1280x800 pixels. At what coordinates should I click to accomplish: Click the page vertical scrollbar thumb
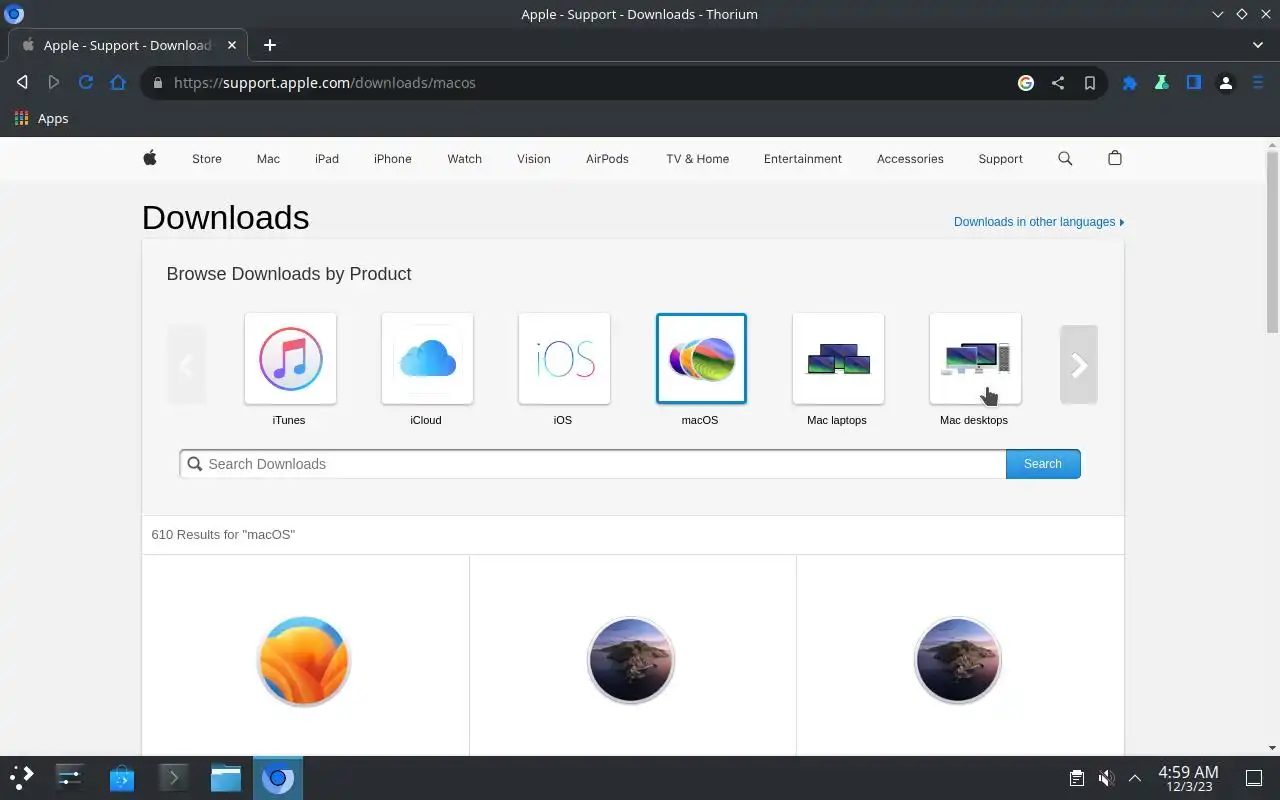[1272, 240]
